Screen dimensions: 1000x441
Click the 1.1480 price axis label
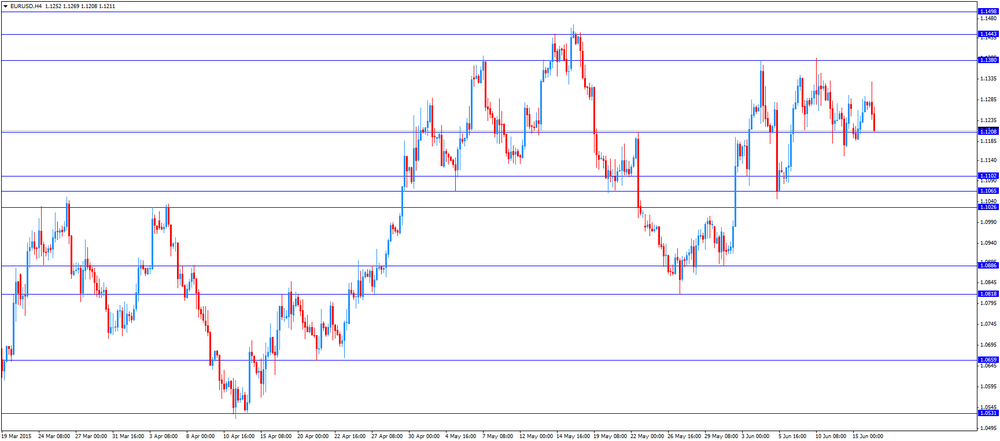pyautogui.click(x=989, y=19)
